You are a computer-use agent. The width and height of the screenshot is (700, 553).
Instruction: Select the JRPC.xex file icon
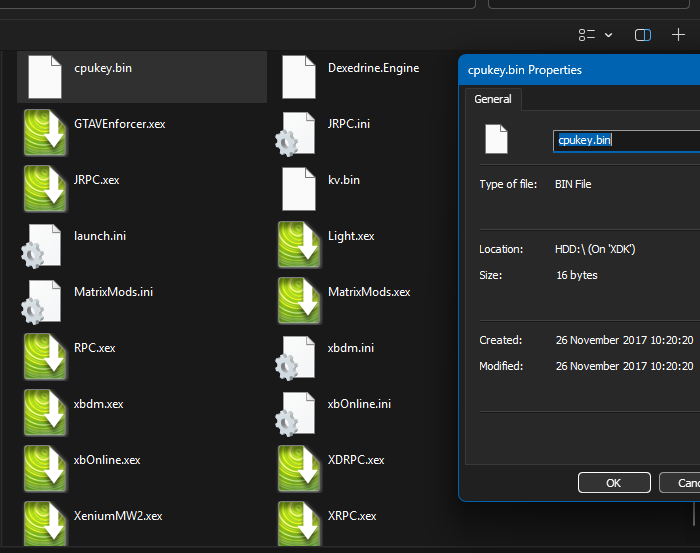click(45, 188)
